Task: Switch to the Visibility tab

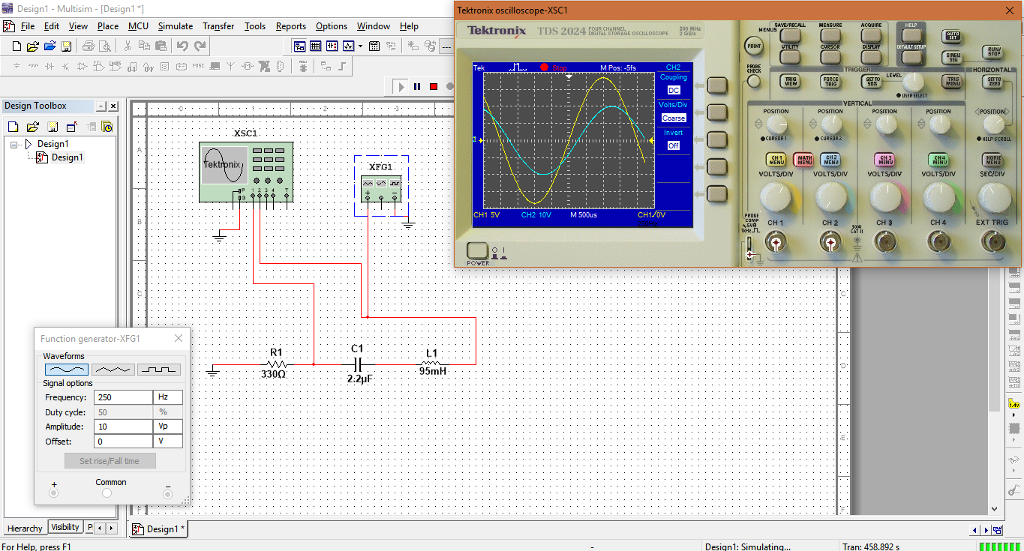Action: tap(65, 527)
